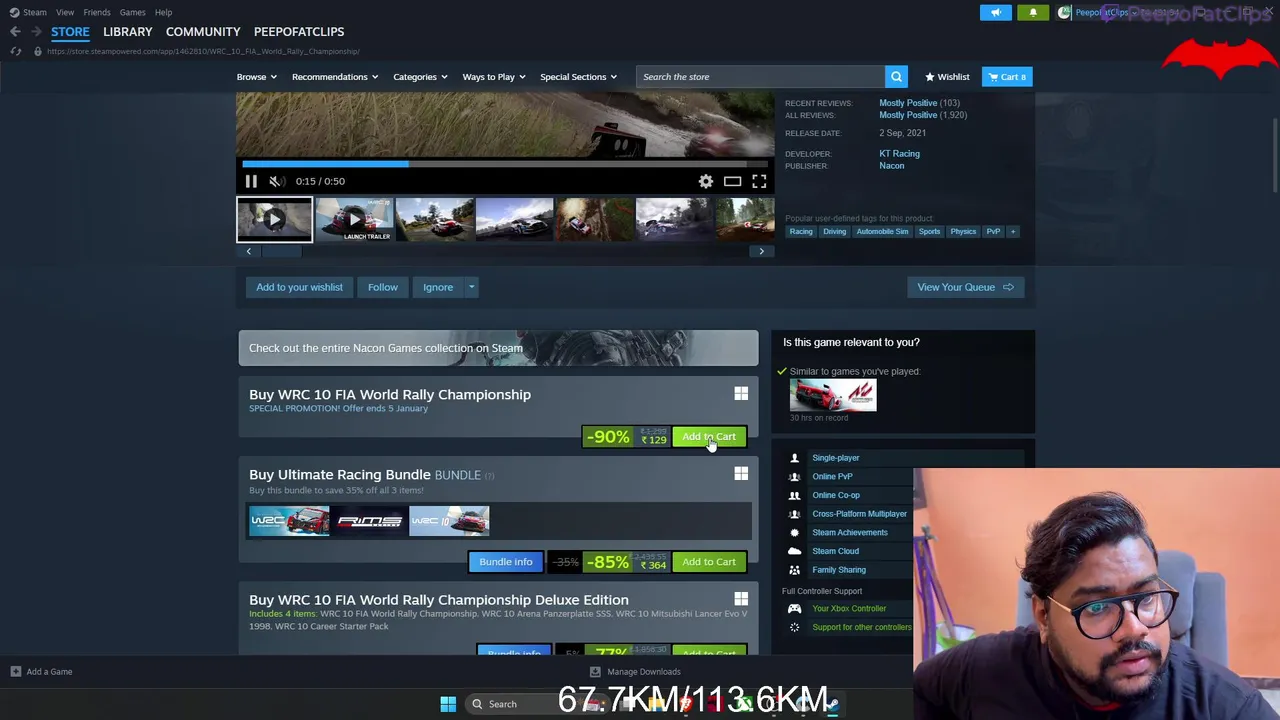Click Add a Game plus icon
The height and width of the screenshot is (720, 1280).
coord(16,672)
